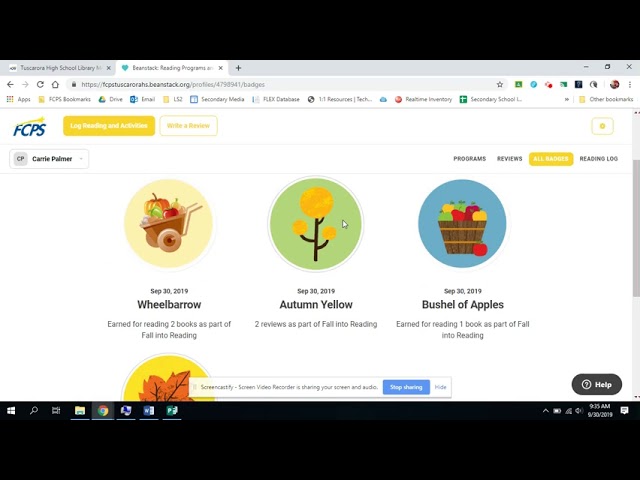Expand the Carrie Palmer profile dropdown
640x480 pixels.
click(x=49, y=159)
